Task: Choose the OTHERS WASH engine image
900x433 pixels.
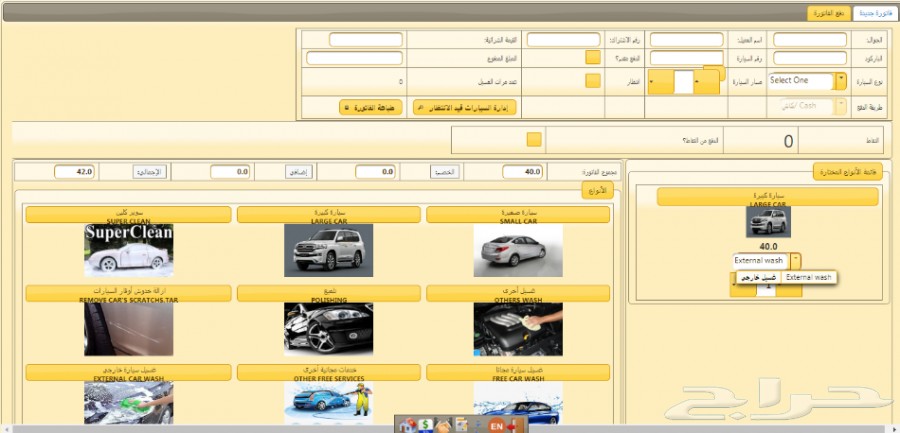Action: click(x=518, y=329)
